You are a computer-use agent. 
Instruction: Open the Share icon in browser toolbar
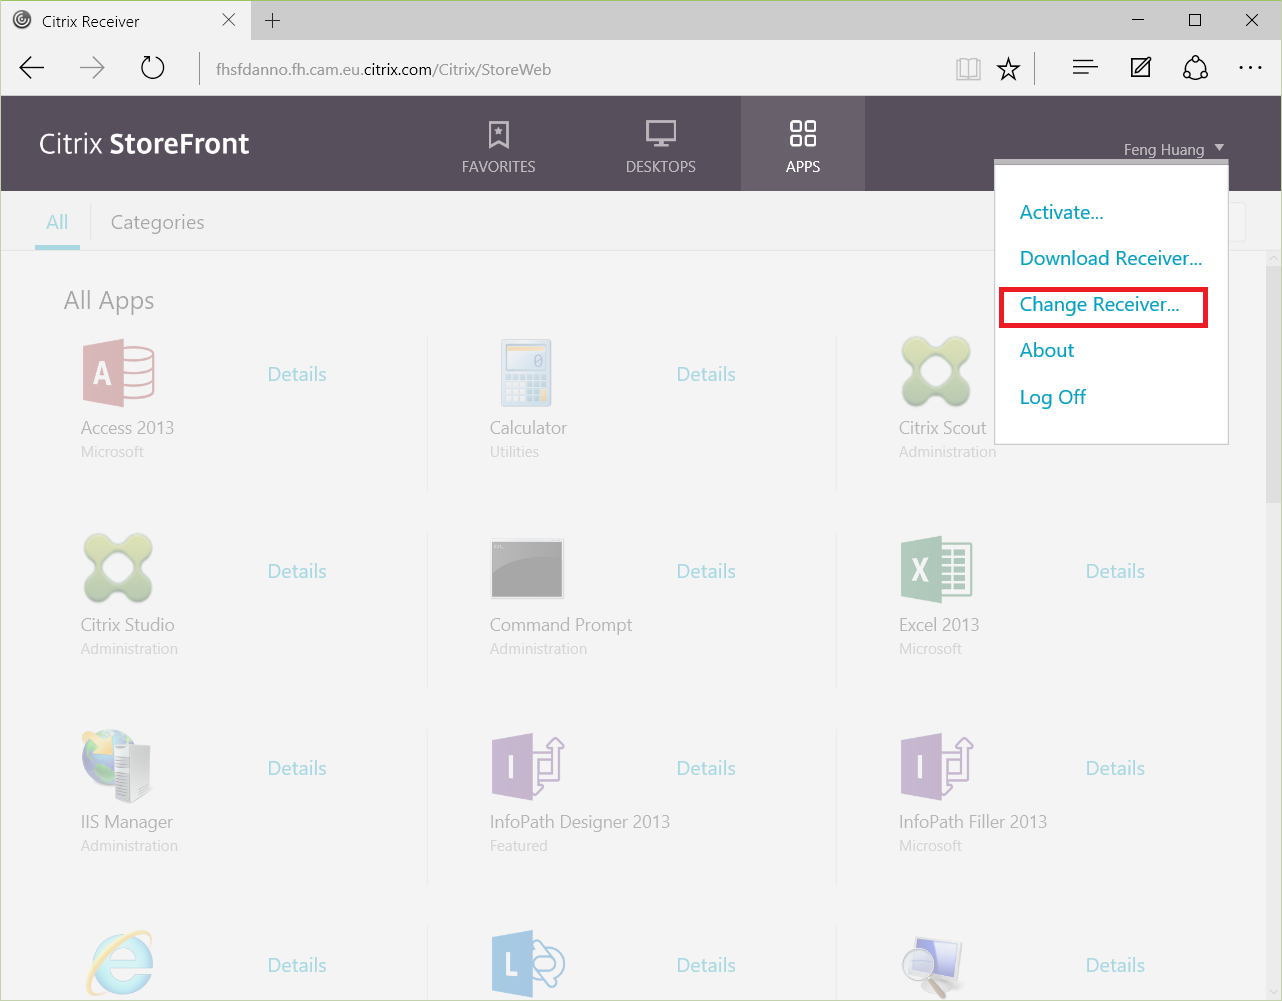(1195, 68)
